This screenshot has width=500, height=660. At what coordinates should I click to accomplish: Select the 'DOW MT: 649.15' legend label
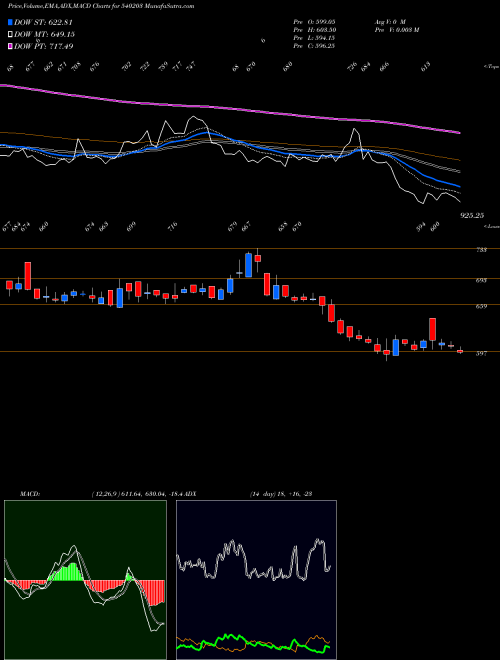click(x=44, y=34)
